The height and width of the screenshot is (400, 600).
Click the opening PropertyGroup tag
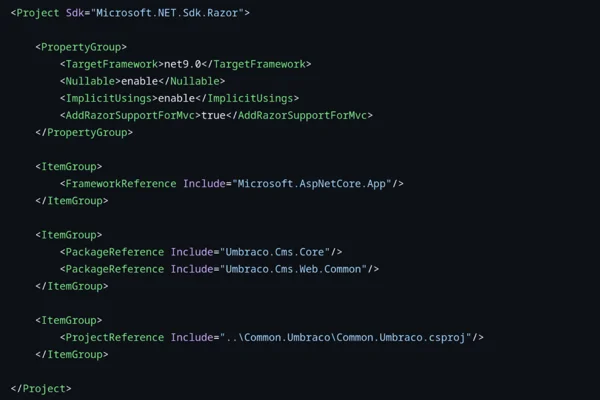(x=81, y=47)
